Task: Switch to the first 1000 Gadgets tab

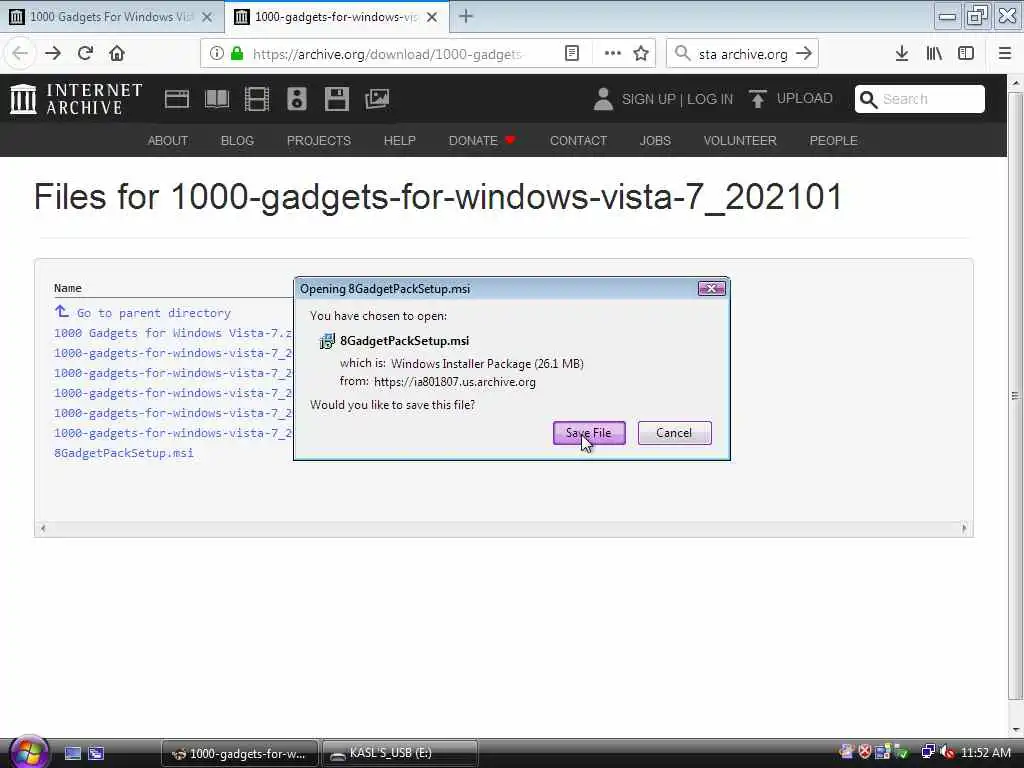Action: [x=112, y=17]
